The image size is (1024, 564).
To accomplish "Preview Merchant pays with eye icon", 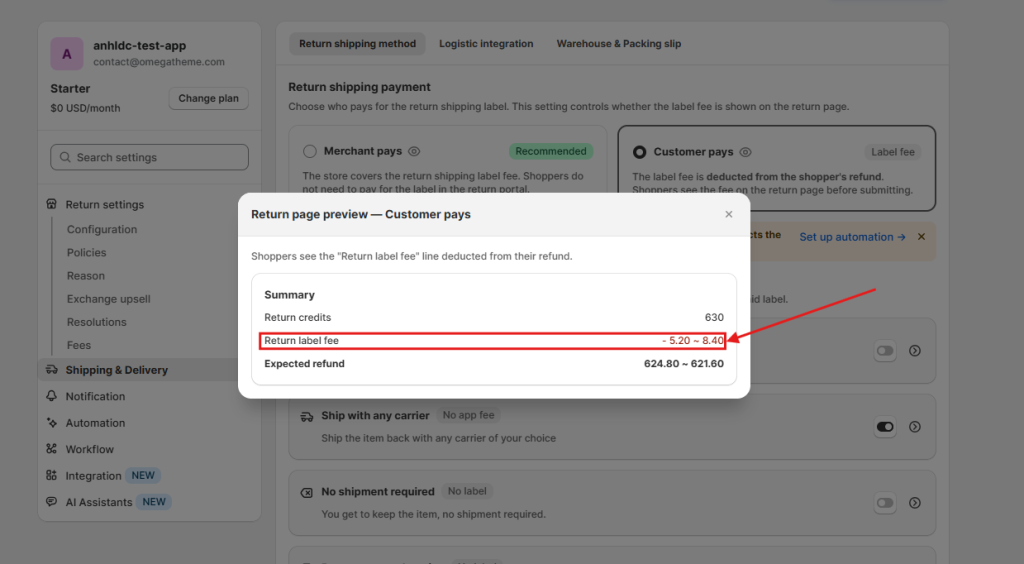I will 414,151.
